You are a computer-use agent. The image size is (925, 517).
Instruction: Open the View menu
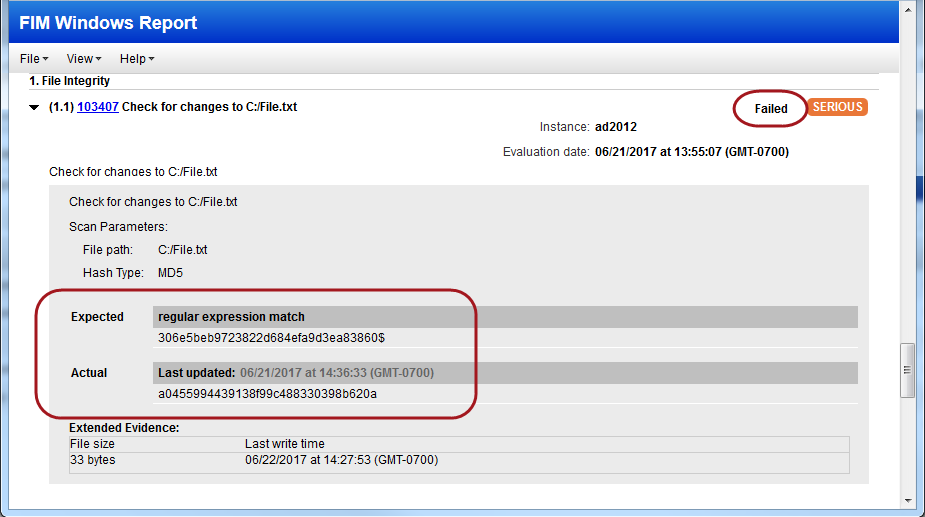click(x=83, y=59)
